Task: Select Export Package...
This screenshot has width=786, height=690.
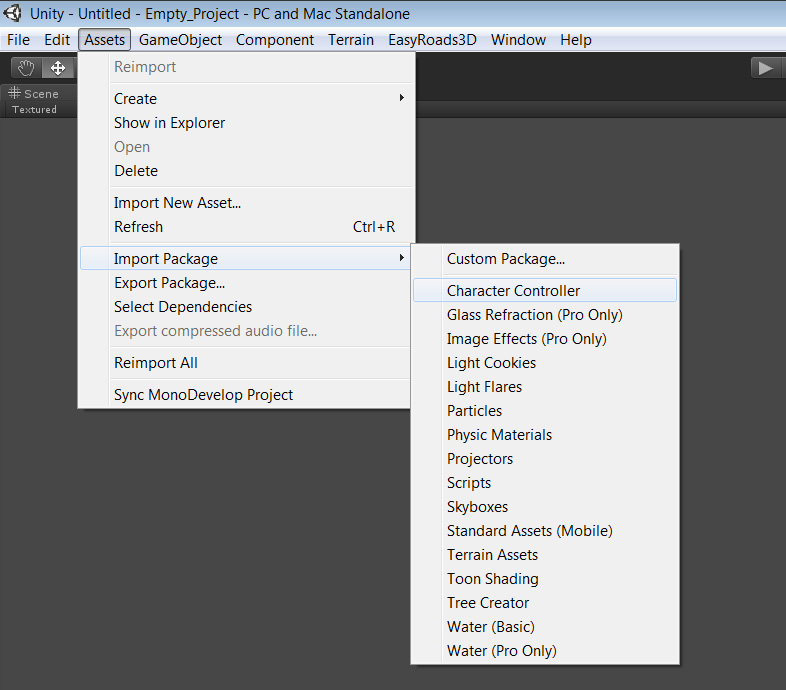Action: [x=246, y=283]
